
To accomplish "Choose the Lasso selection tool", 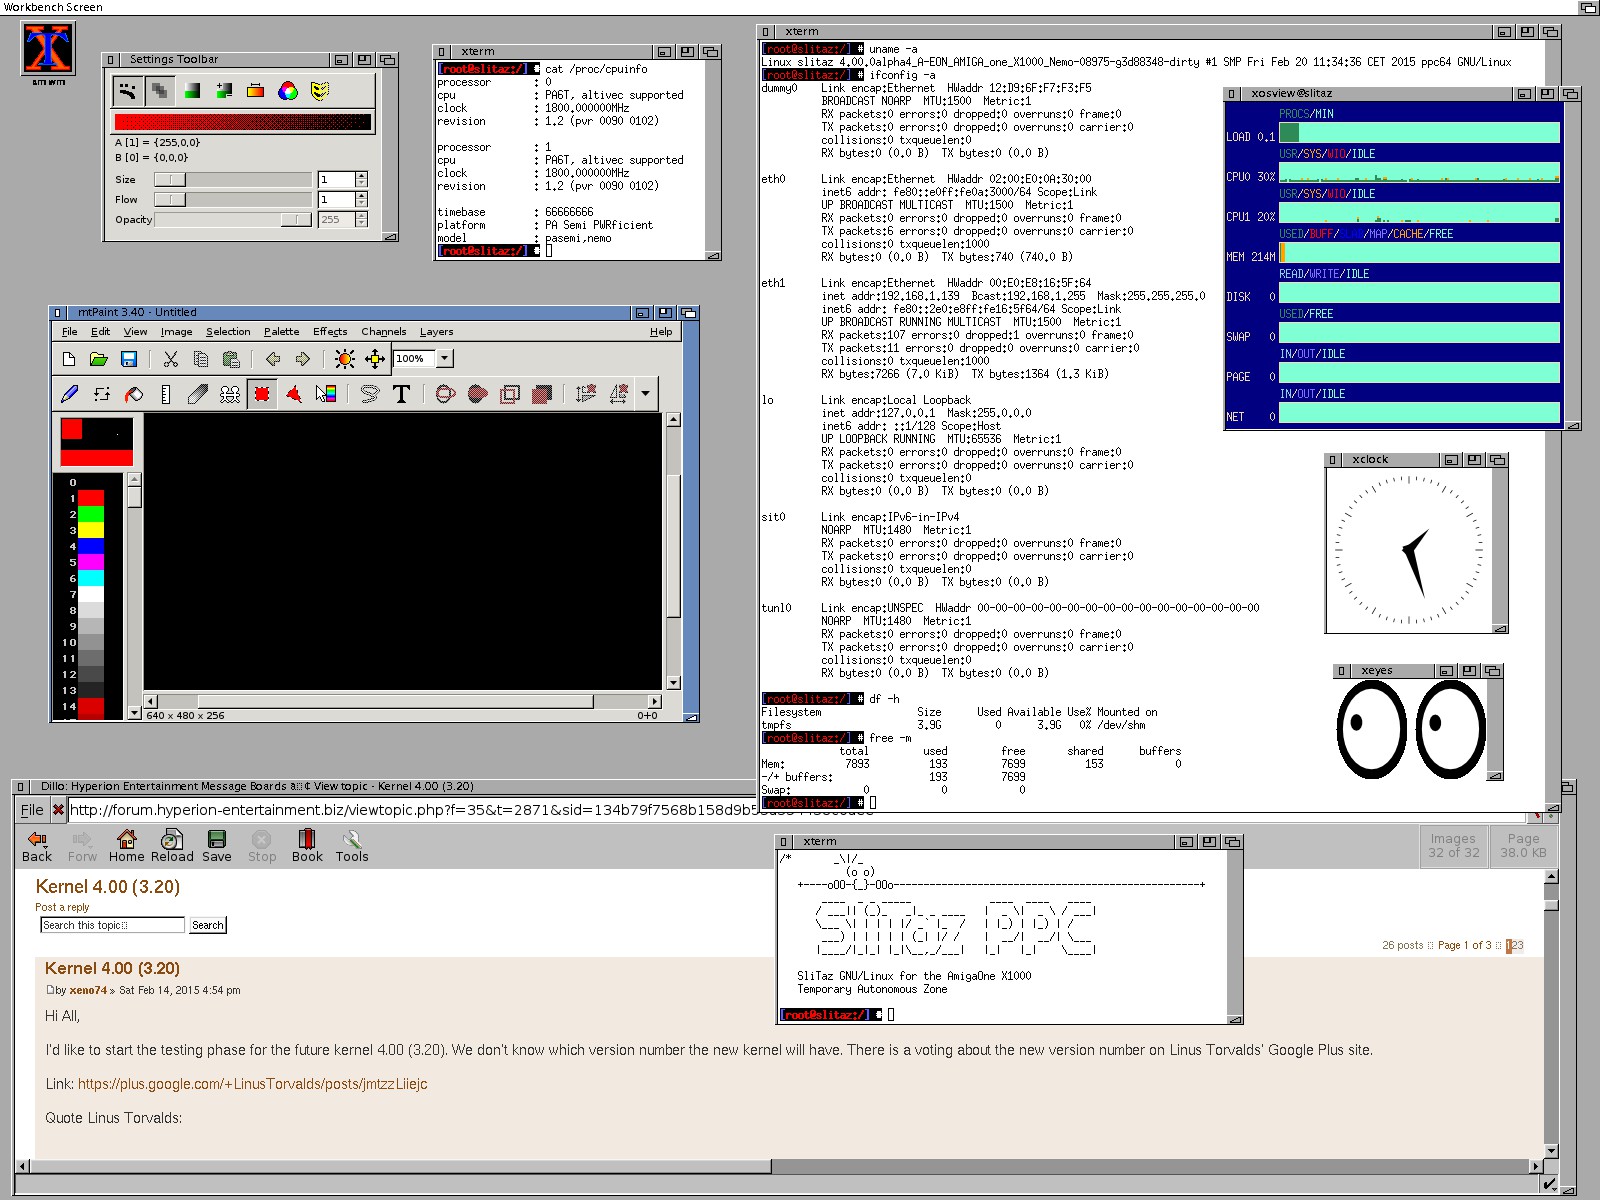I will coord(370,394).
